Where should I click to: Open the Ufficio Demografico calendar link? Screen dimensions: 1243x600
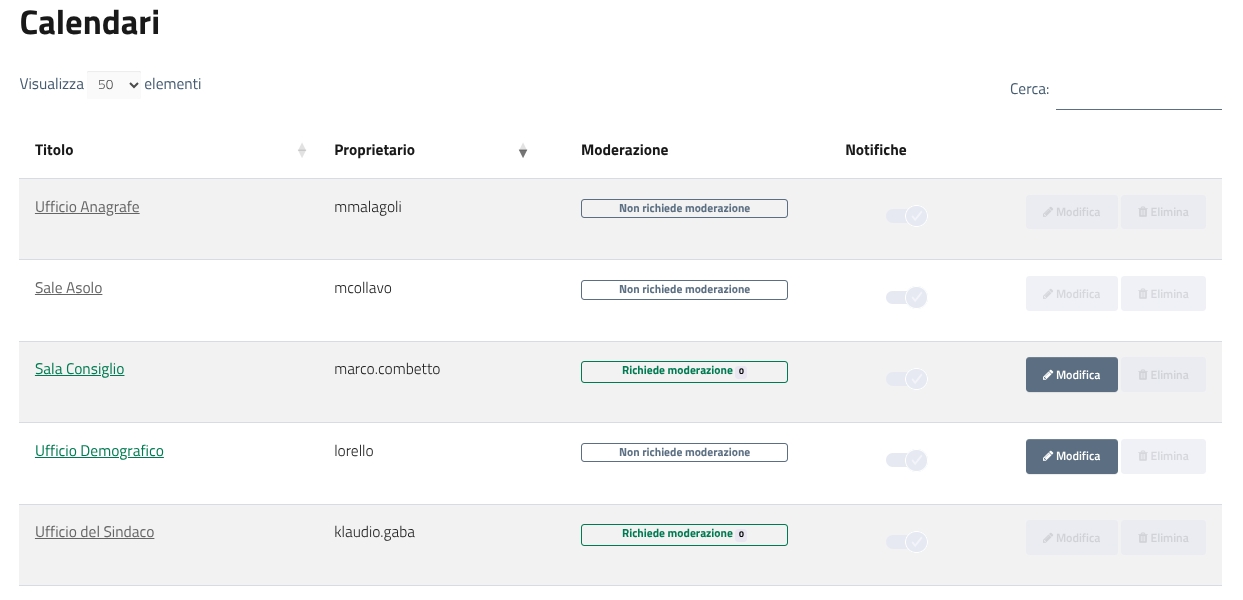click(x=99, y=451)
